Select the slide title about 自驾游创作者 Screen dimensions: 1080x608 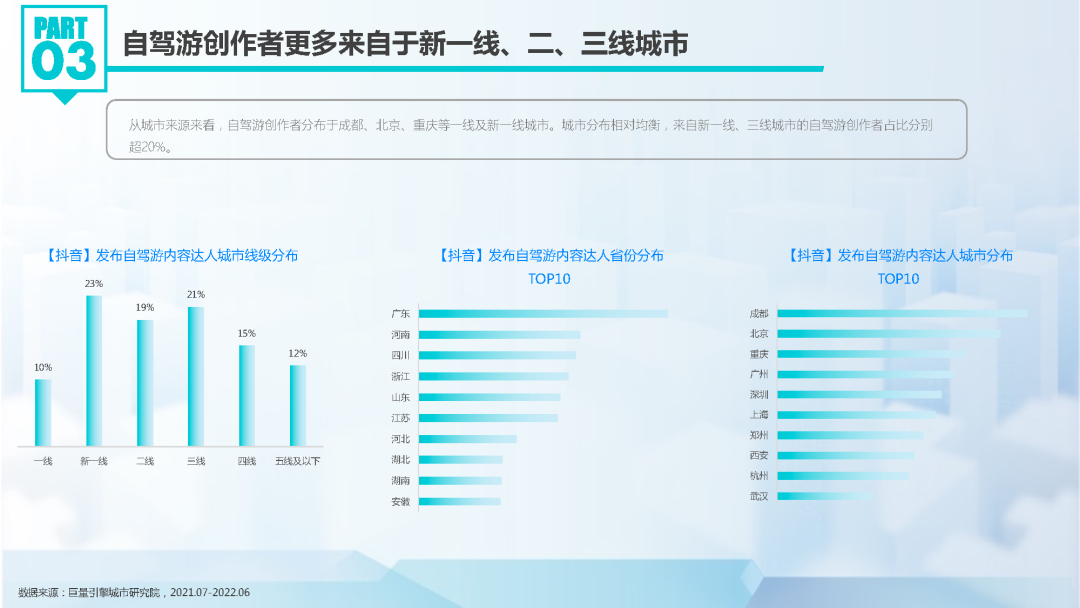tap(405, 44)
